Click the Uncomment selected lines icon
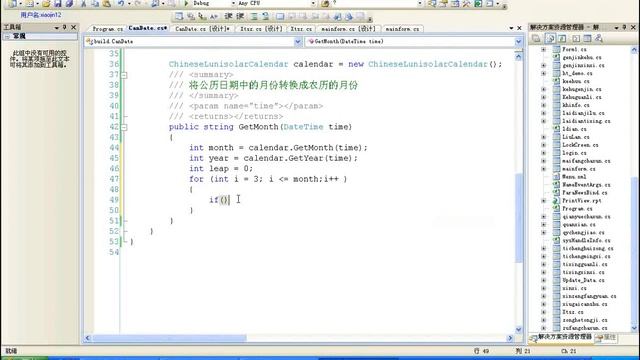 pos(265,16)
